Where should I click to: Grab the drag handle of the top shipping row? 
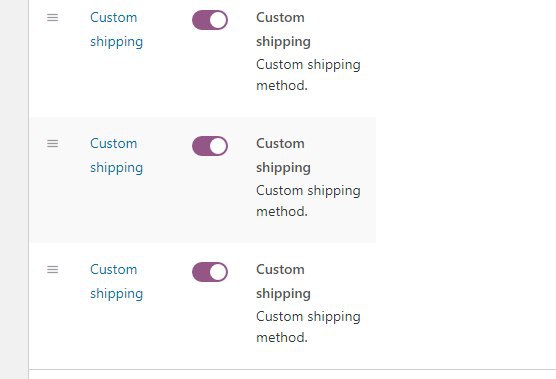(52, 17)
